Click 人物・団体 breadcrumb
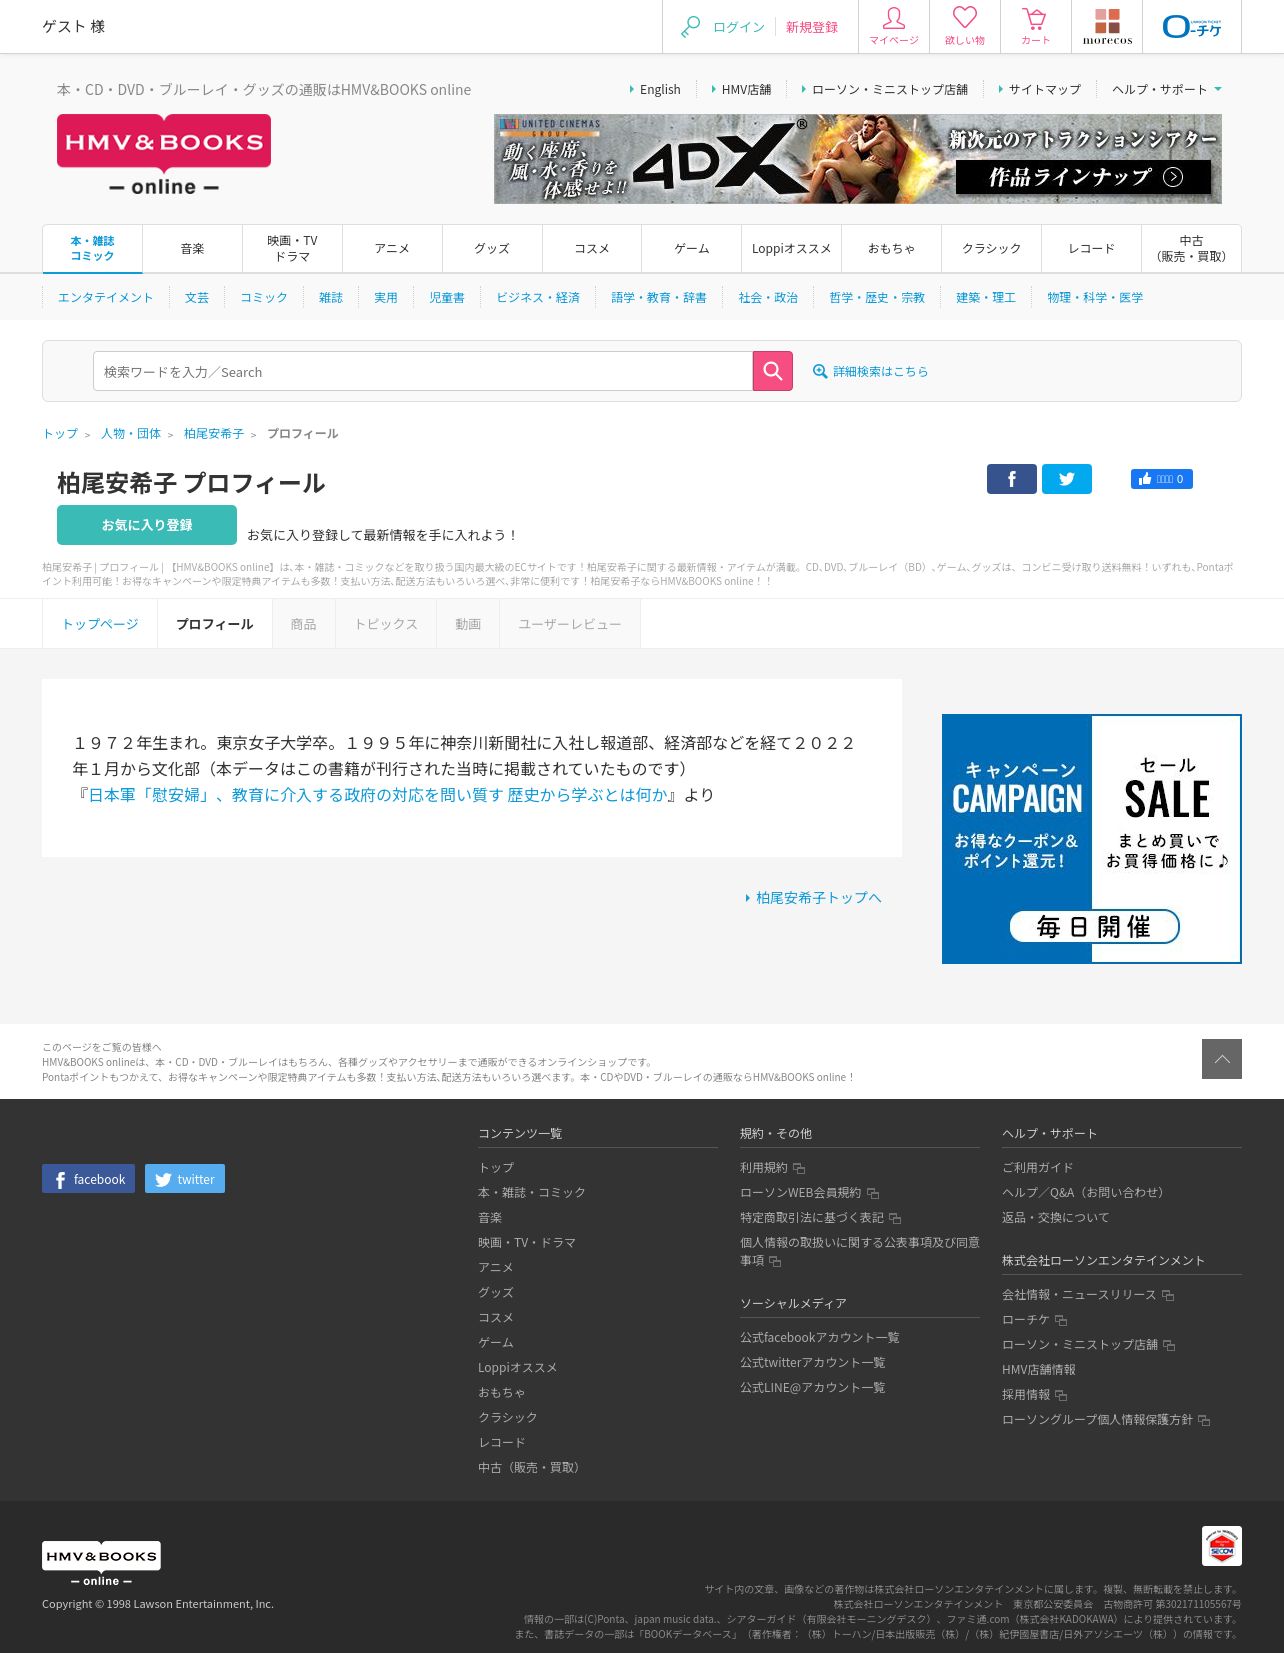This screenshot has width=1284, height=1653. 131,433
